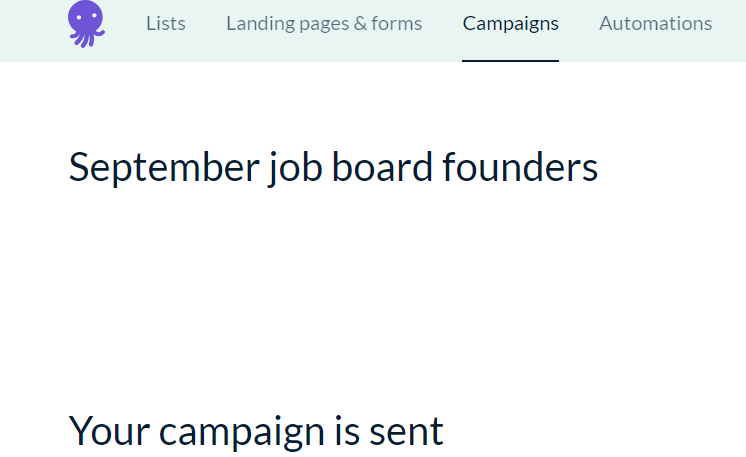This screenshot has height=457, width=746.
Task: Open Automations from the navigation bar
Action: click(x=655, y=23)
